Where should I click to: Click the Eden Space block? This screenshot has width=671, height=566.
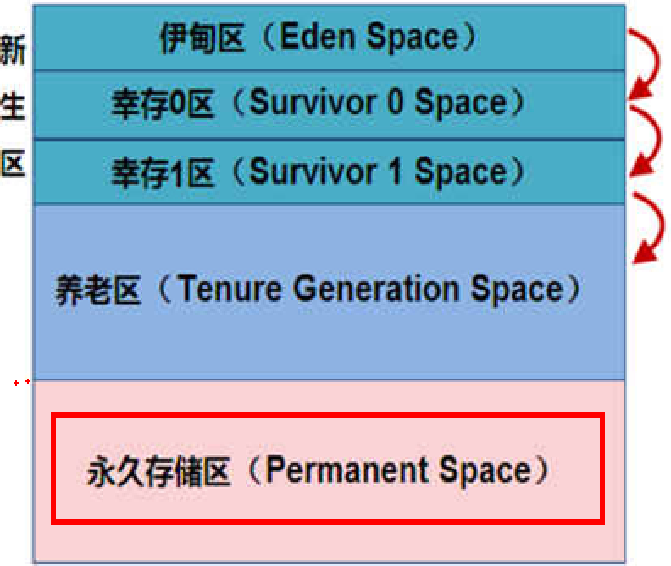click(329, 37)
